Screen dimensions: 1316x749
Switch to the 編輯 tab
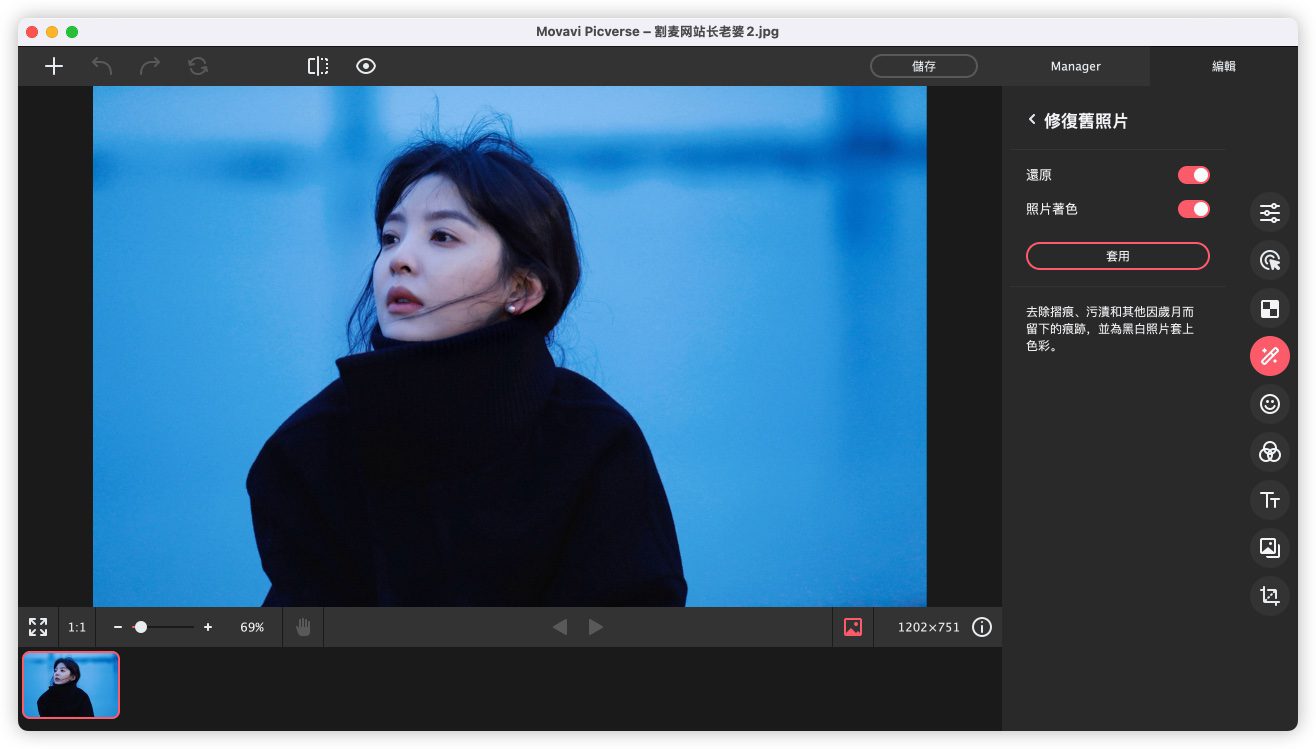coord(1223,66)
